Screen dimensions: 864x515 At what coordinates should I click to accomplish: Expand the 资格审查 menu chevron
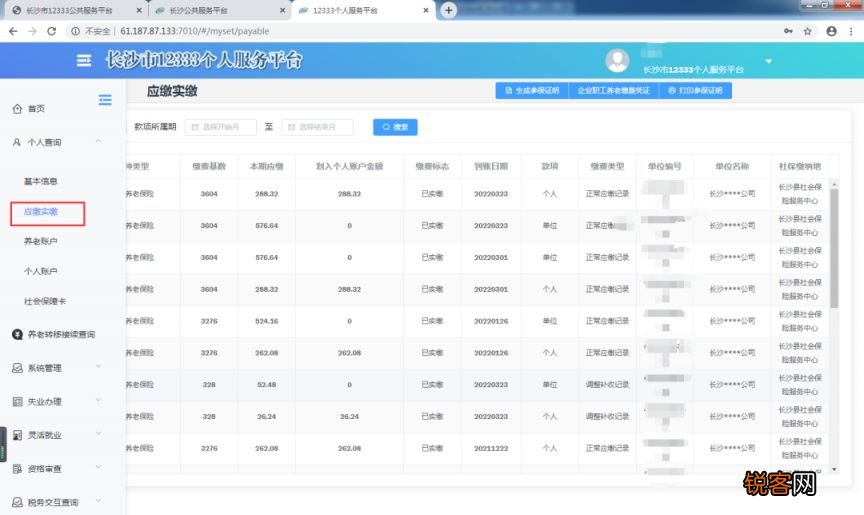98,467
